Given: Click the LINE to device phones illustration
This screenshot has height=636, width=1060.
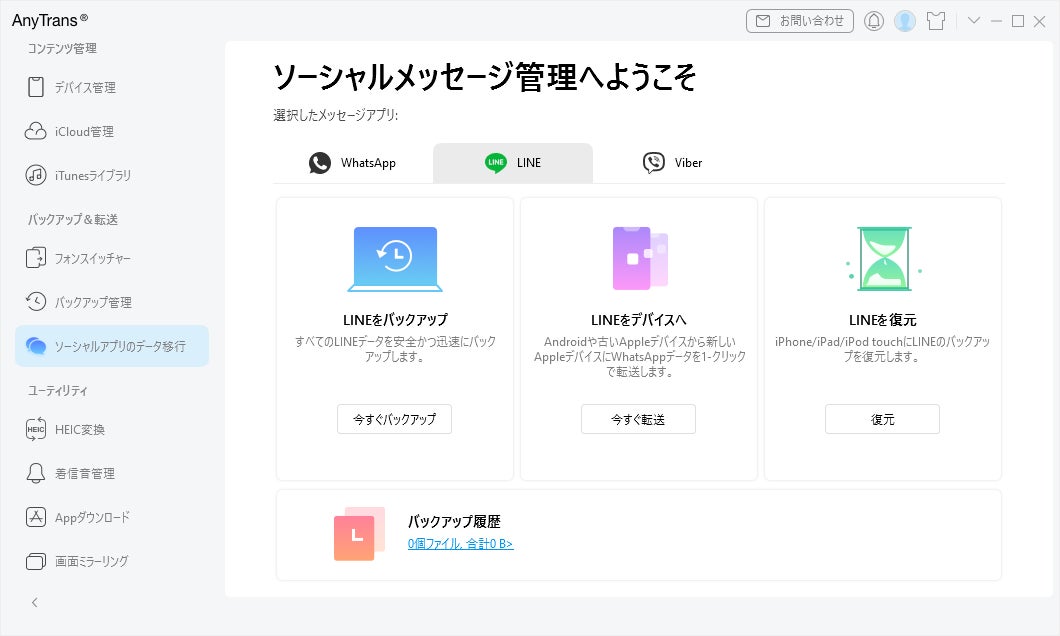Looking at the screenshot, I should 640,258.
